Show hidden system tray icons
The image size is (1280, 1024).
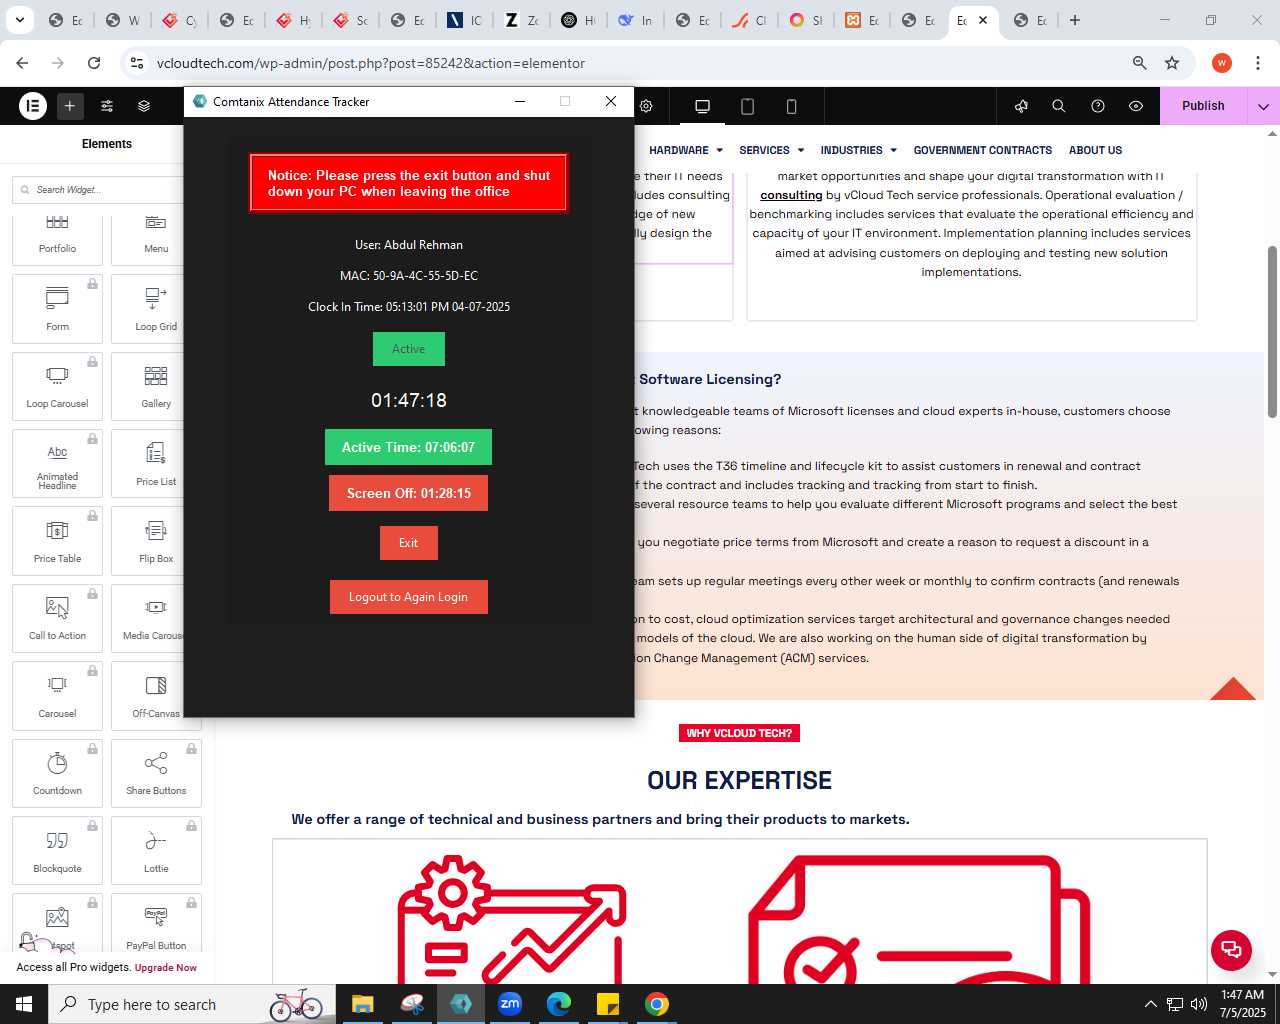(1150, 1004)
